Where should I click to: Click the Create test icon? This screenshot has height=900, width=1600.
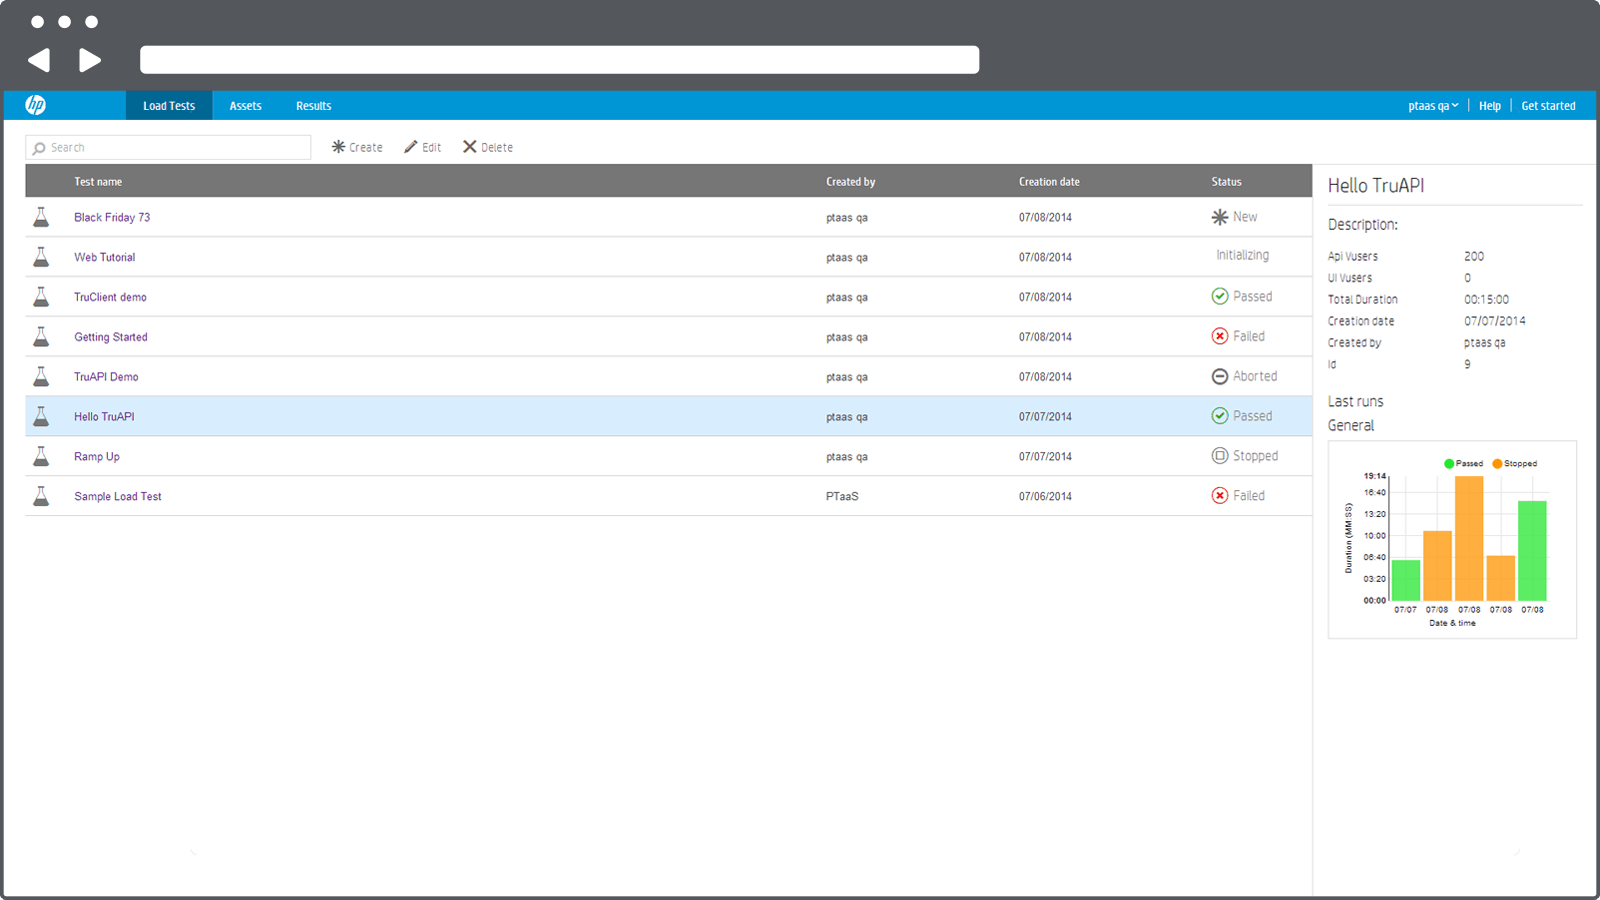coord(339,147)
